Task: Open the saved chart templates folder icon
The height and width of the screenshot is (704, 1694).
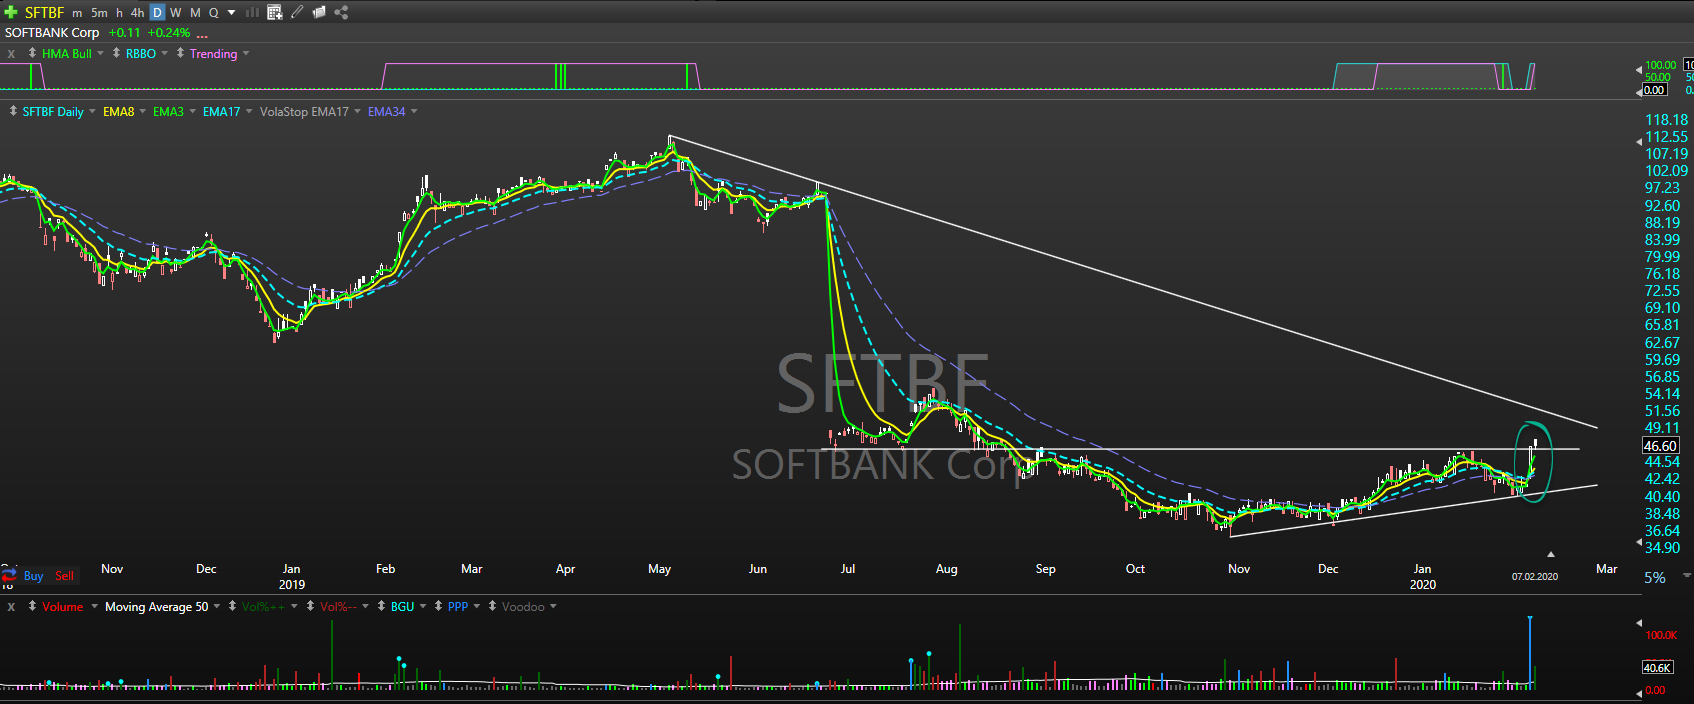Action: click(x=319, y=13)
